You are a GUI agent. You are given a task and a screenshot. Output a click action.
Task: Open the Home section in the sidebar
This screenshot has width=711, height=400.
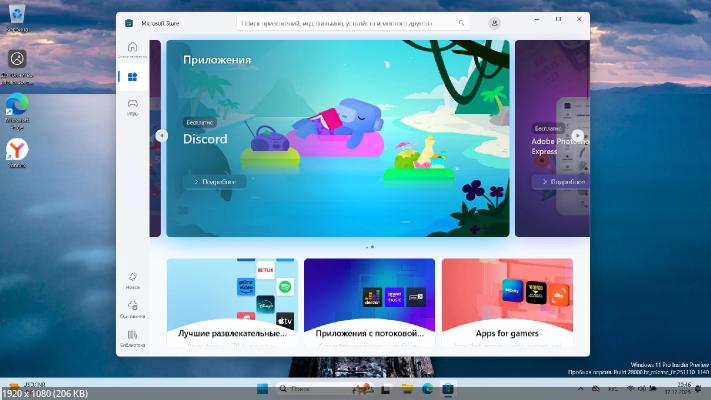(x=132, y=49)
